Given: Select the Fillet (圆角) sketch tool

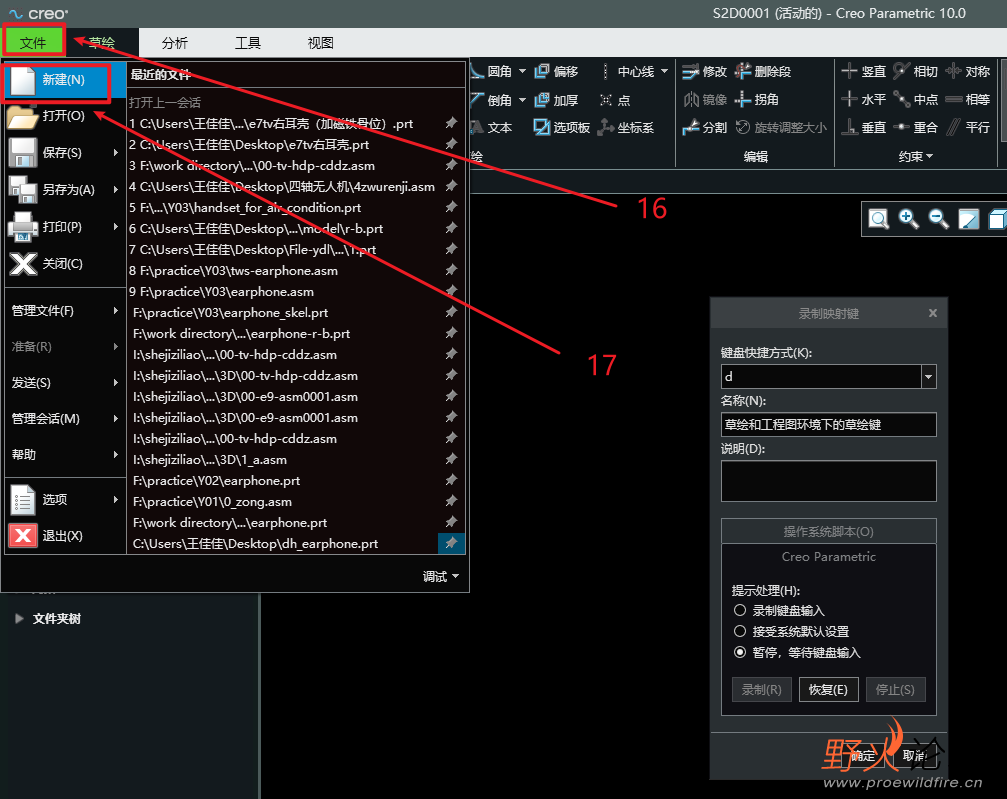Looking at the screenshot, I should [492, 71].
